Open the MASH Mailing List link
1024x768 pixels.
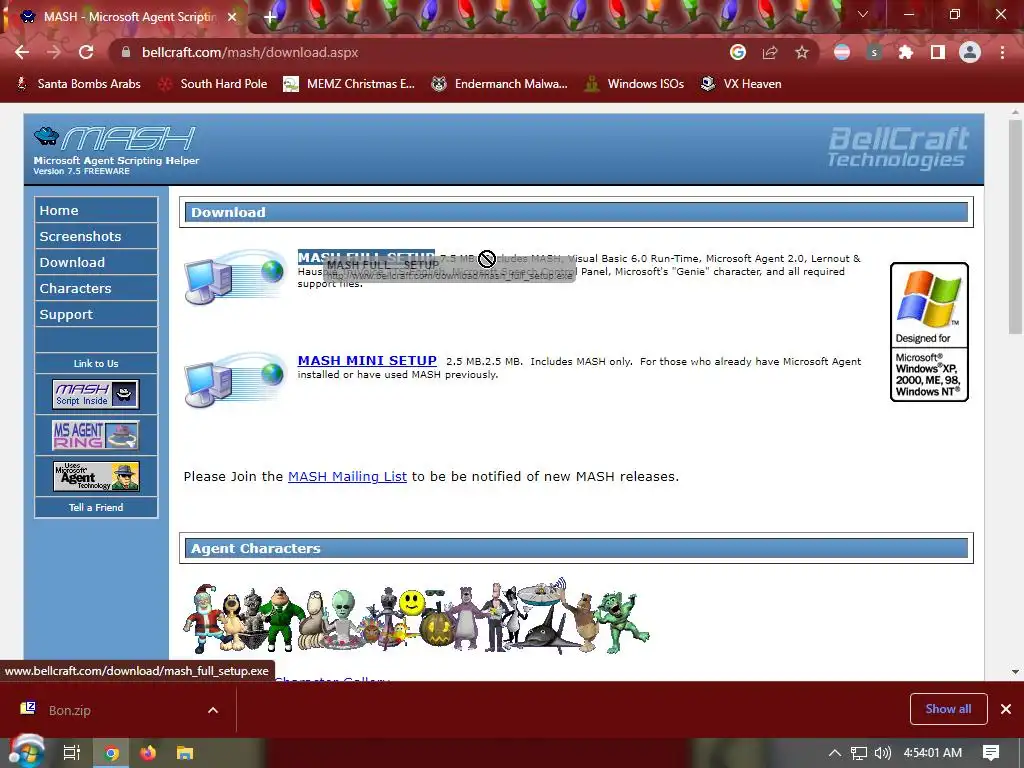pos(347,477)
